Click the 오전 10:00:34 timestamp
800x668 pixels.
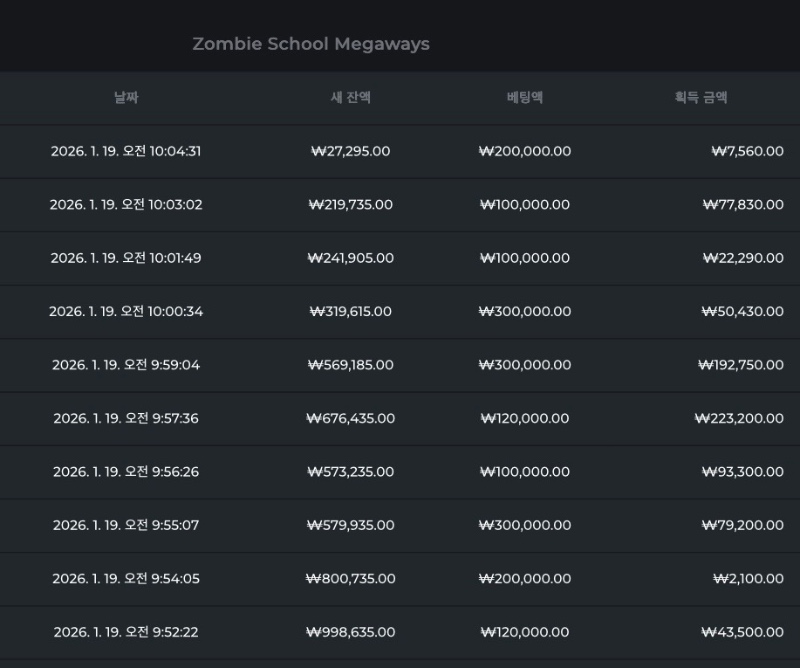point(126,312)
